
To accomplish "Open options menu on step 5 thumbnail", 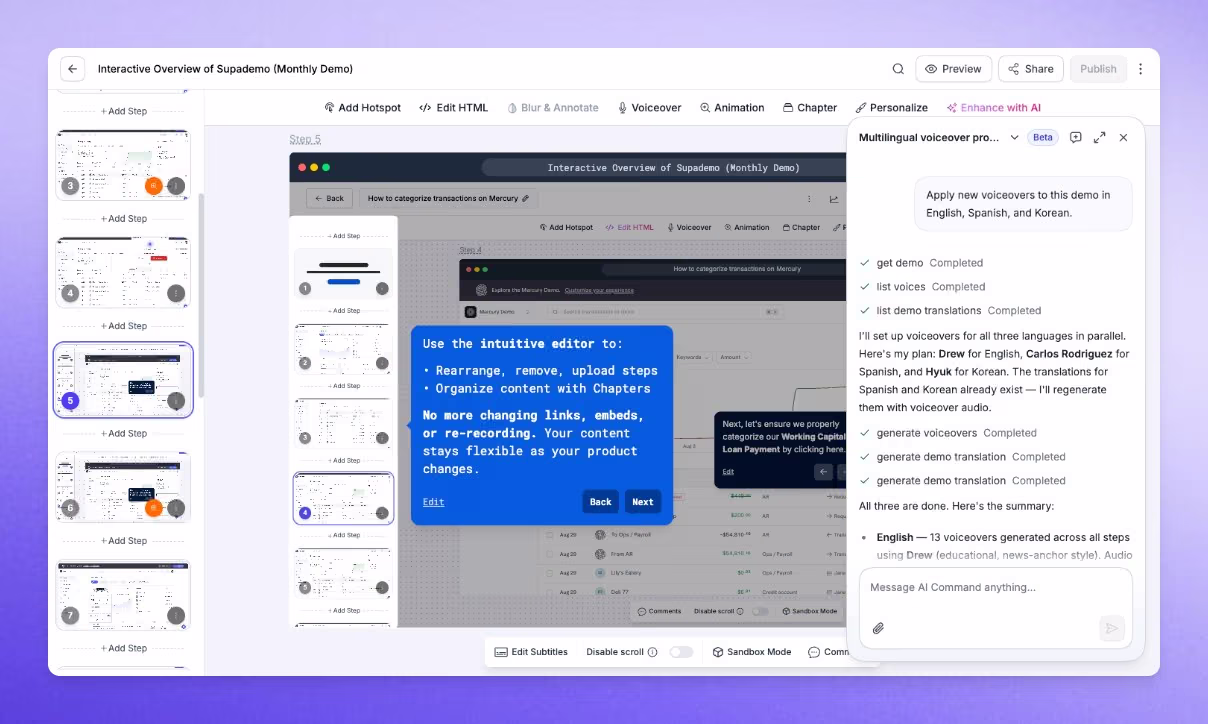I will pyautogui.click(x=176, y=401).
